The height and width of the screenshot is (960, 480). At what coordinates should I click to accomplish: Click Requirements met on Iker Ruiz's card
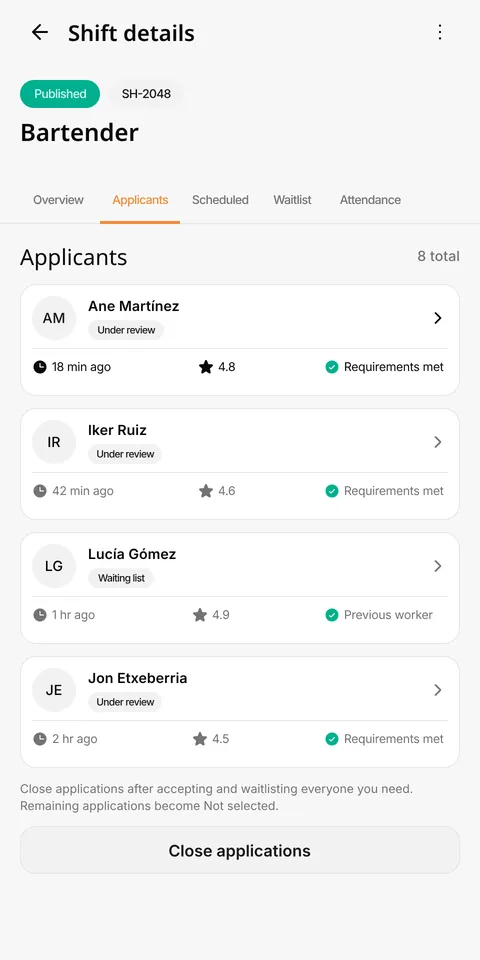click(x=394, y=491)
